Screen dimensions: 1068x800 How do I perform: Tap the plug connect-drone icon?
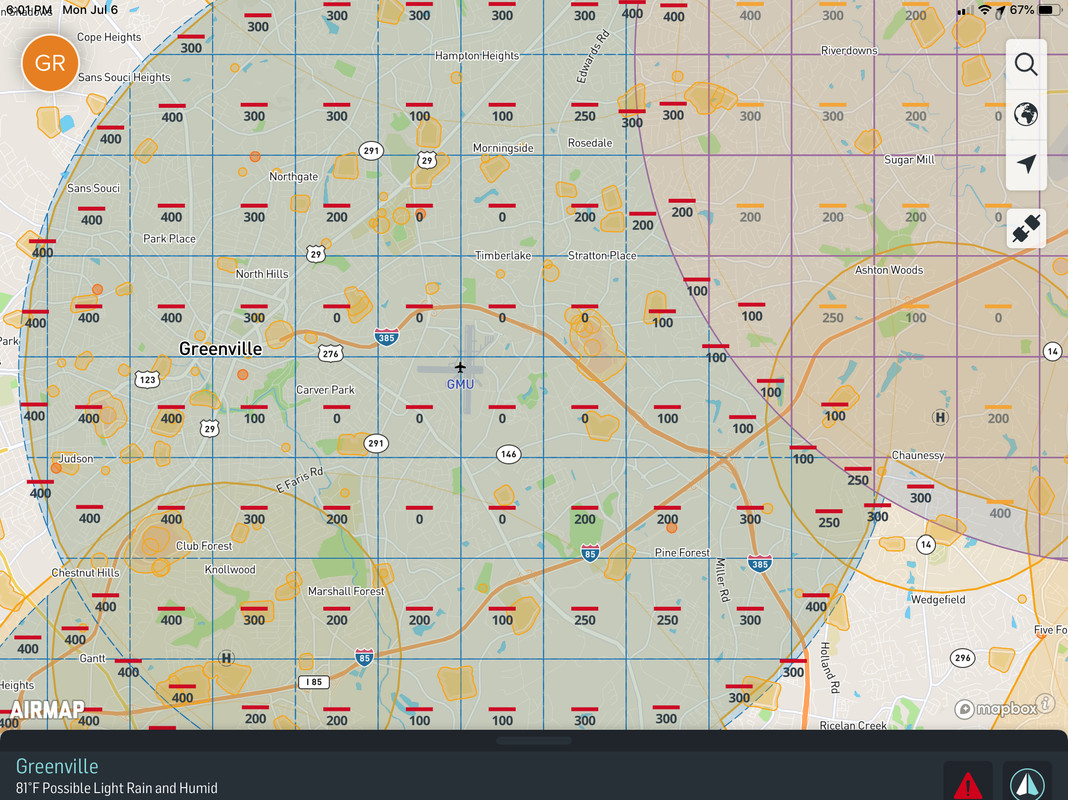click(x=1026, y=228)
